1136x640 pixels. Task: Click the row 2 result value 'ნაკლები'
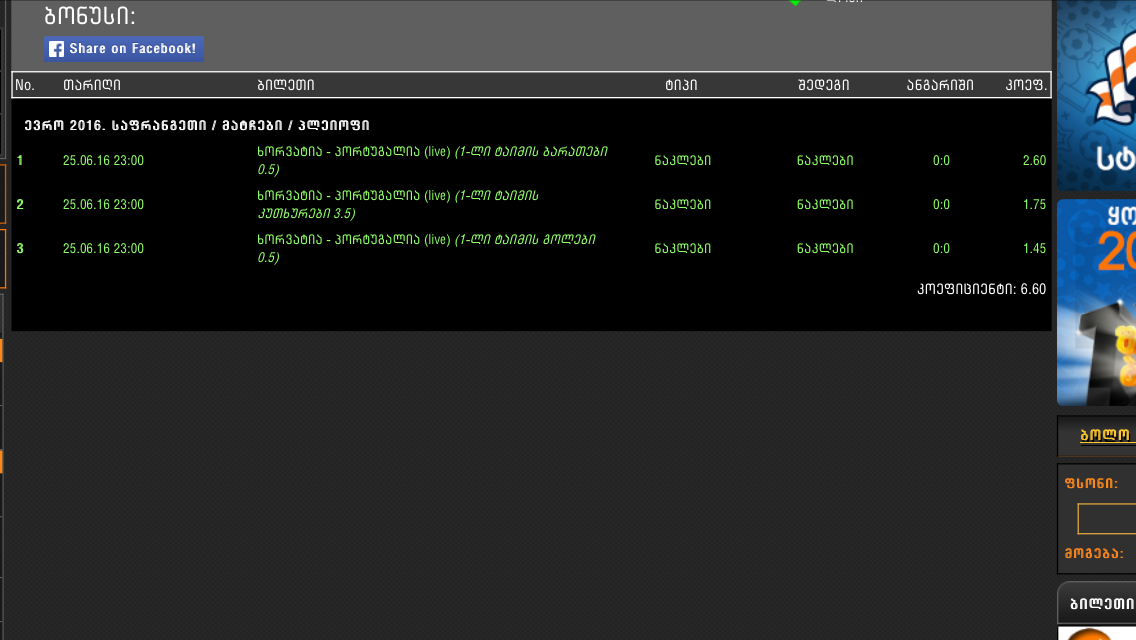(825, 204)
